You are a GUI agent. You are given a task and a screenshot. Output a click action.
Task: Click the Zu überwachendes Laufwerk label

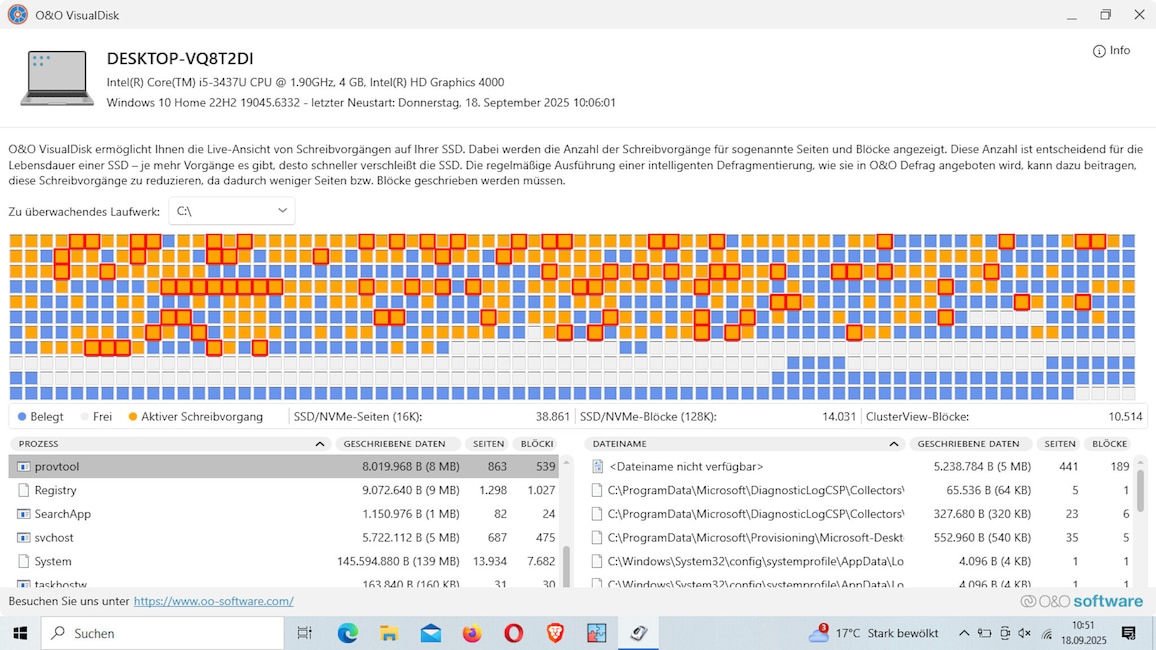[x=84, y=212]
